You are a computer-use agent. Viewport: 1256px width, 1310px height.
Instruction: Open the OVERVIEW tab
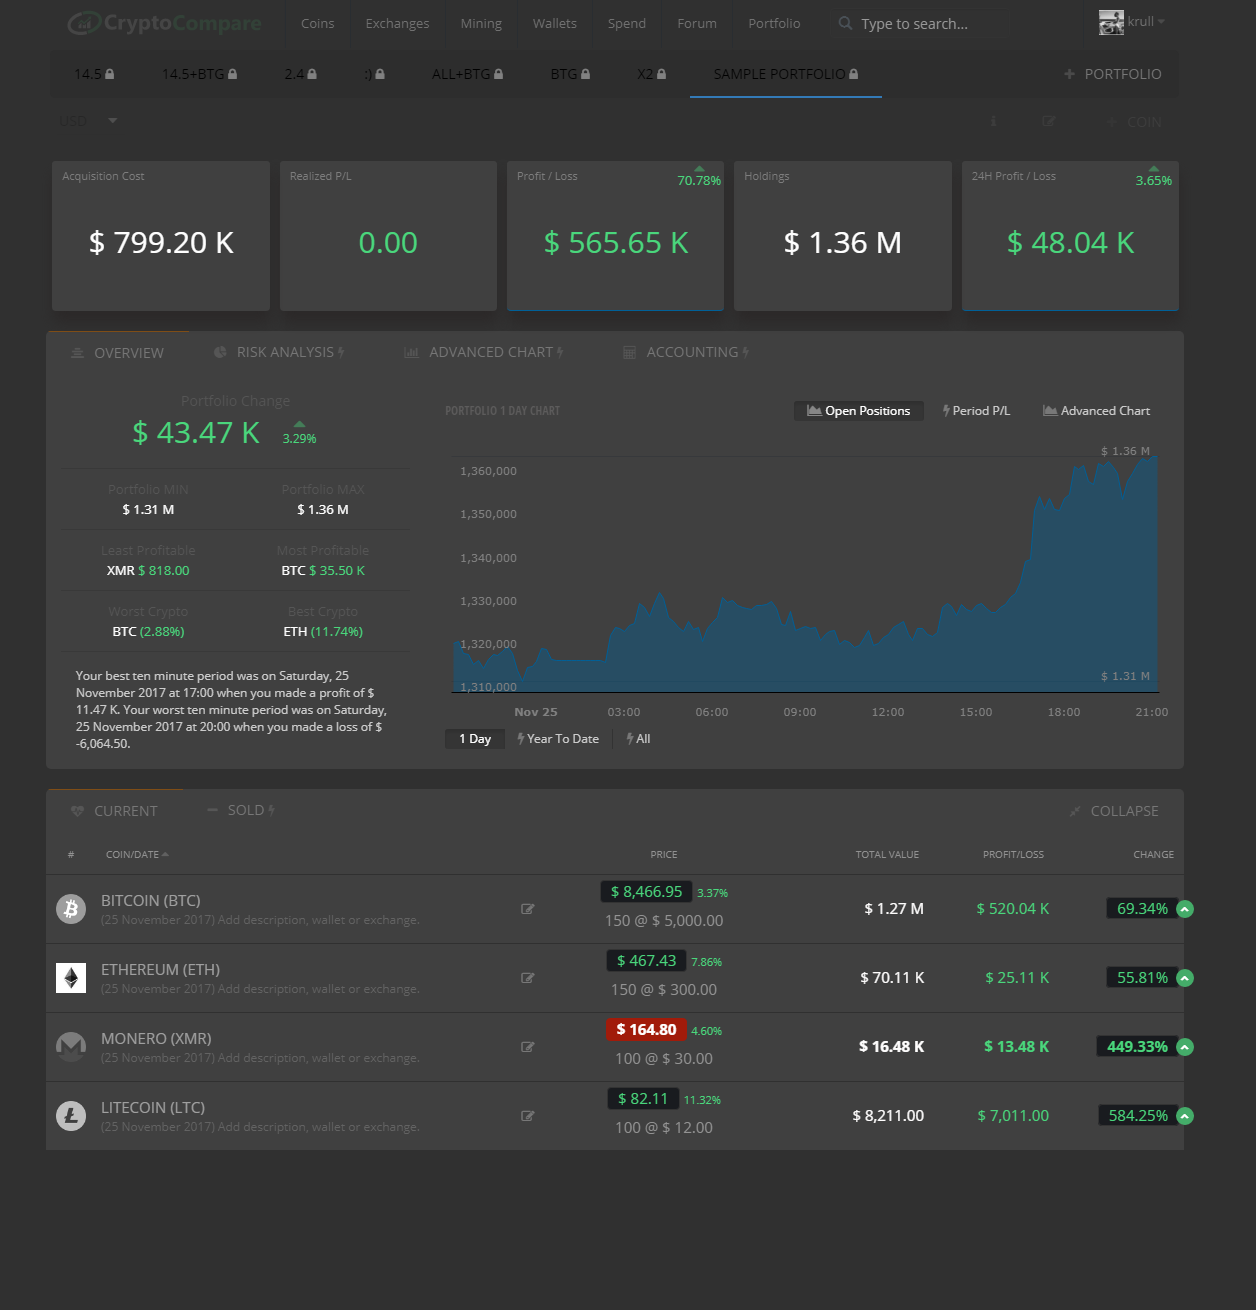click(x=117, y=353)
